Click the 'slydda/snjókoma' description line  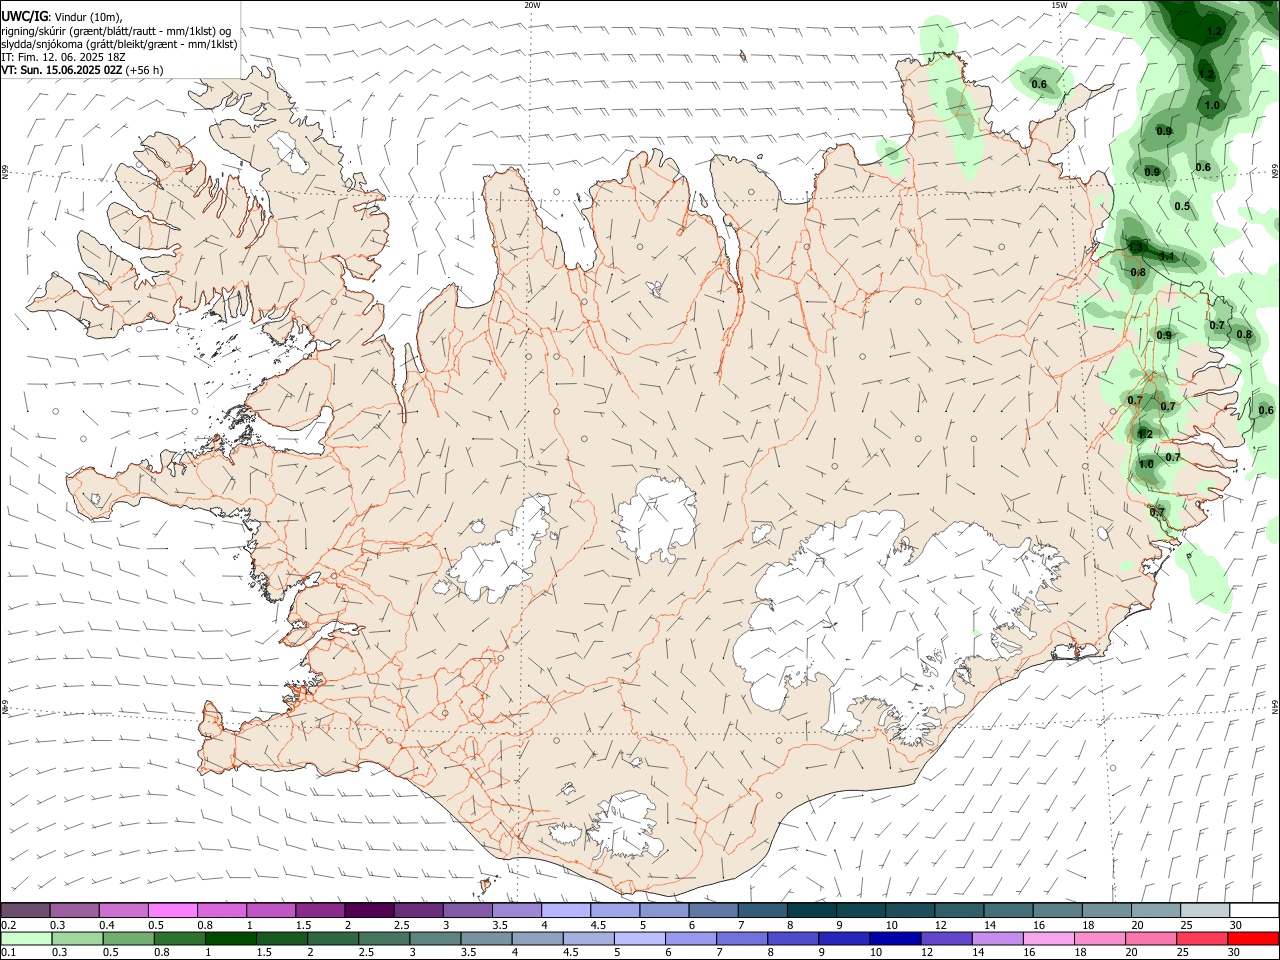119,44
